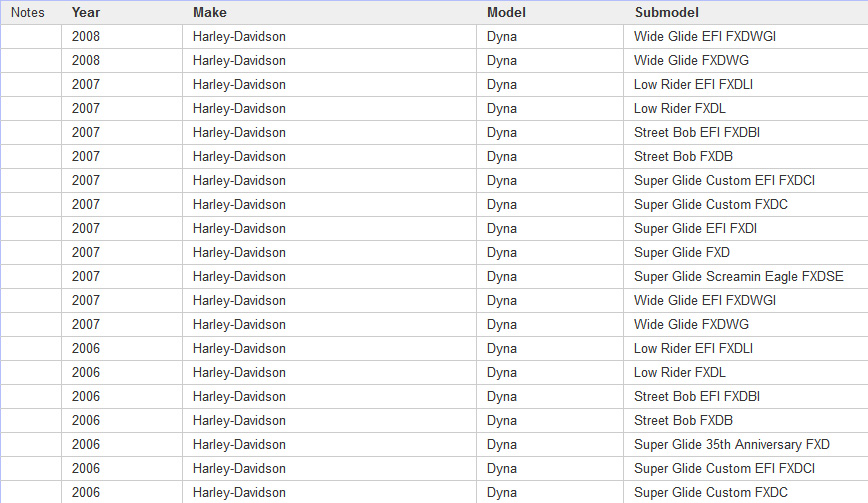Screen dimensions: 868x503
Task: Select Super Glide Screamin Eagle FXDSE row
Action: click(738, 276)
